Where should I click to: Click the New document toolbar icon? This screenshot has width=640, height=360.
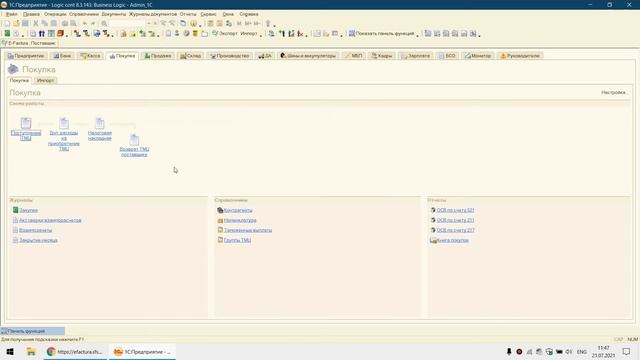tap(7, 24)
